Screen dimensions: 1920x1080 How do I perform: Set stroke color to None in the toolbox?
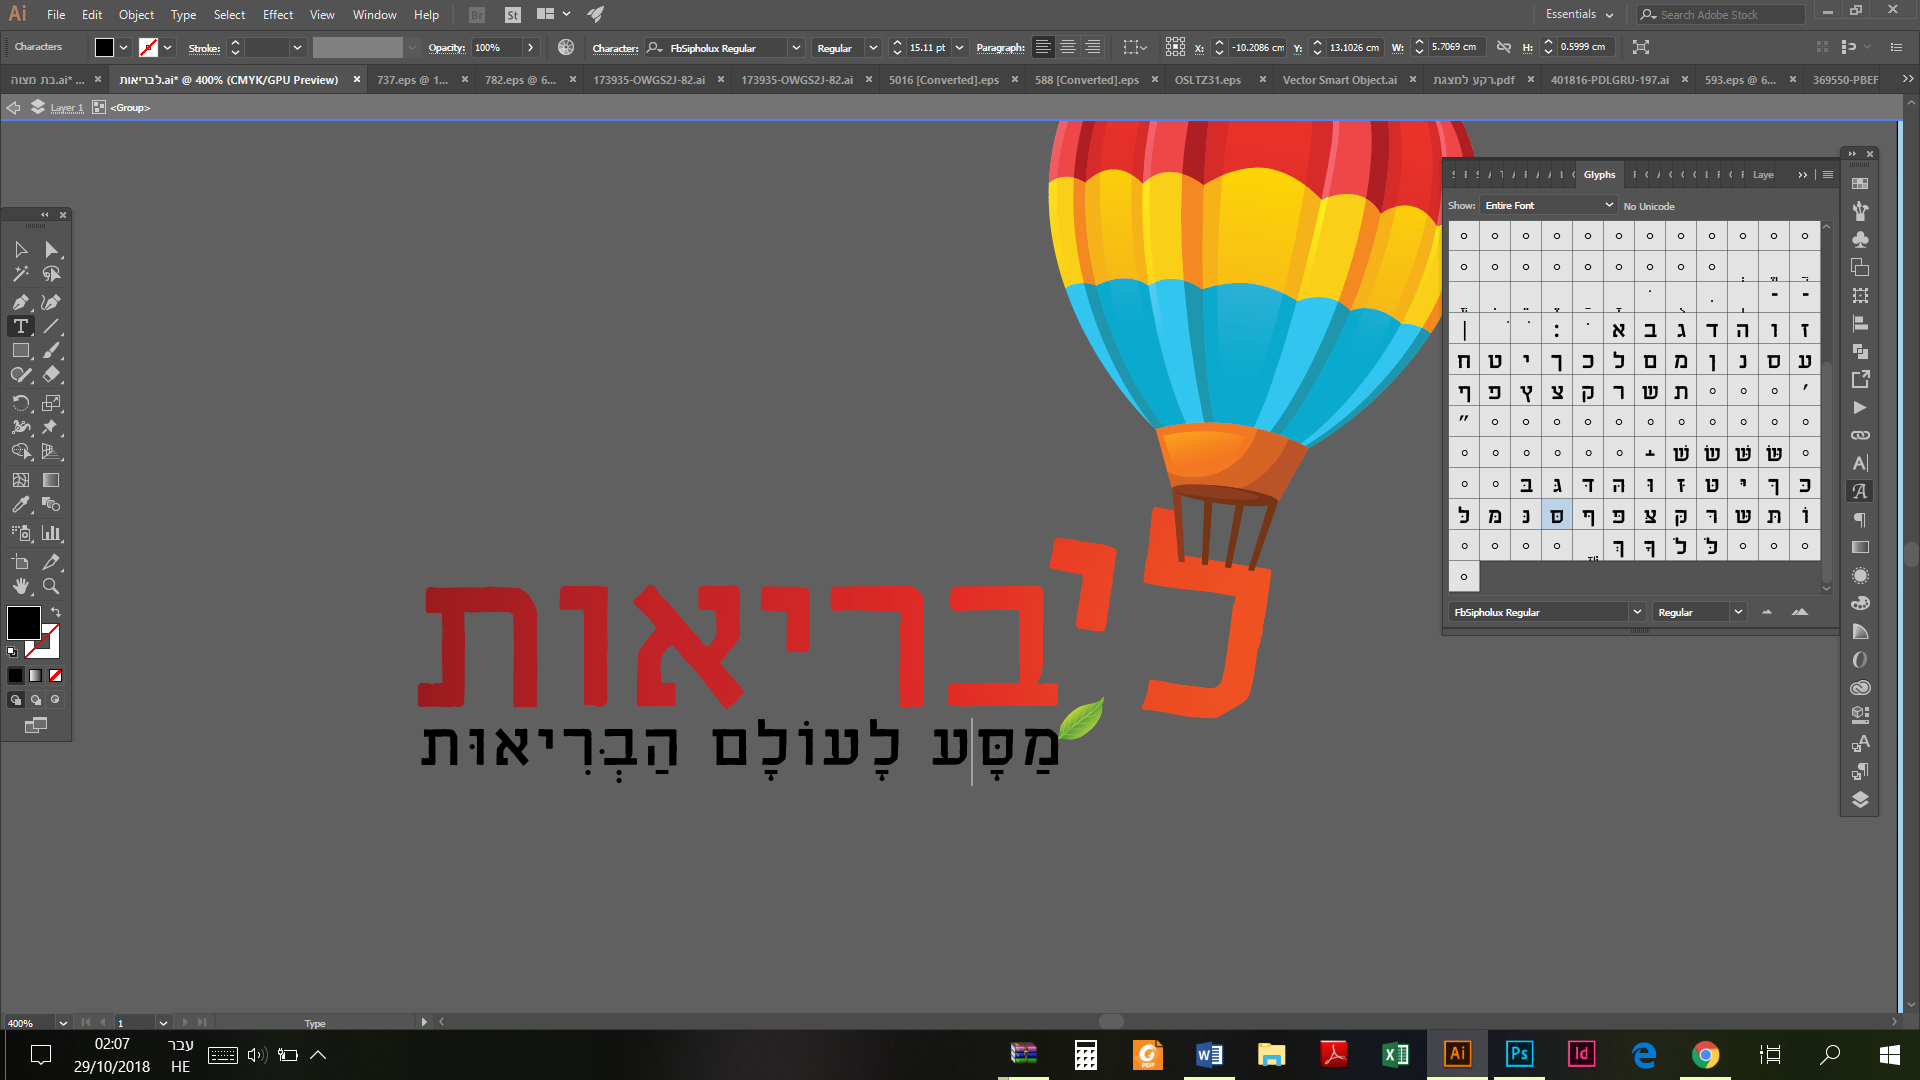point(55,675)
